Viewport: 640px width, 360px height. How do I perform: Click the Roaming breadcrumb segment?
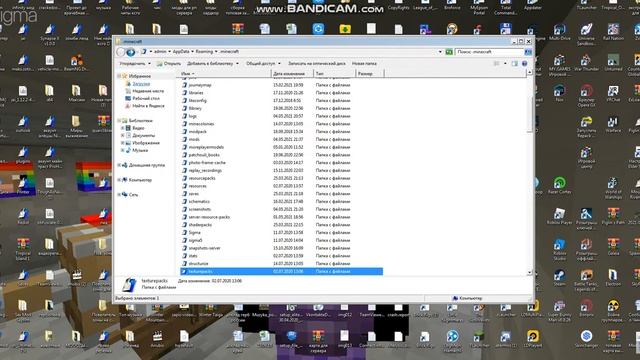[204, 52]
